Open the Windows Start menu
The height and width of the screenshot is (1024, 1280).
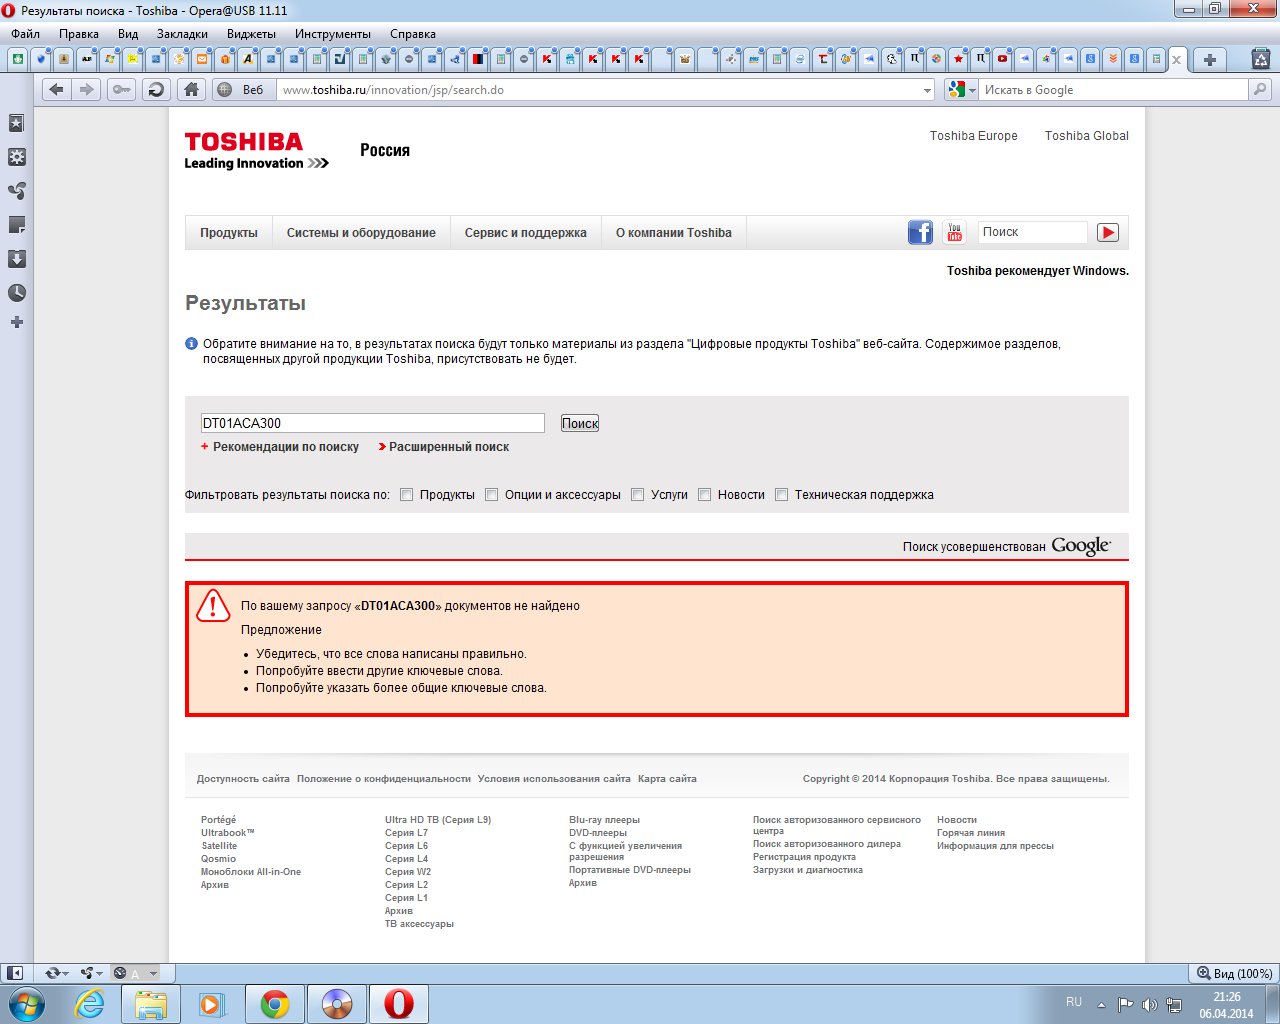(27, 1004)
